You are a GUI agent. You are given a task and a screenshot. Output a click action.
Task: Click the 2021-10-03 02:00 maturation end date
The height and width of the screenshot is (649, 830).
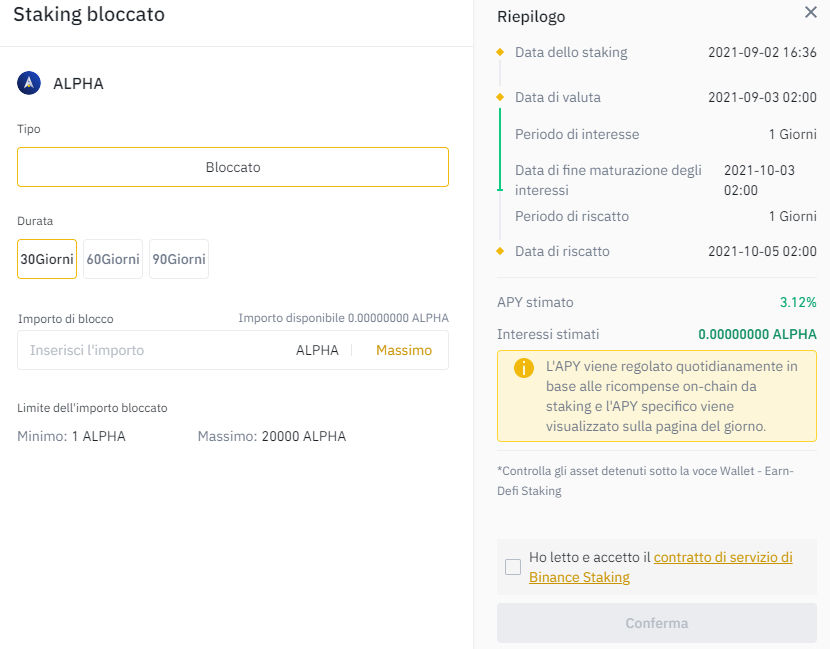(x=759, y=180)
